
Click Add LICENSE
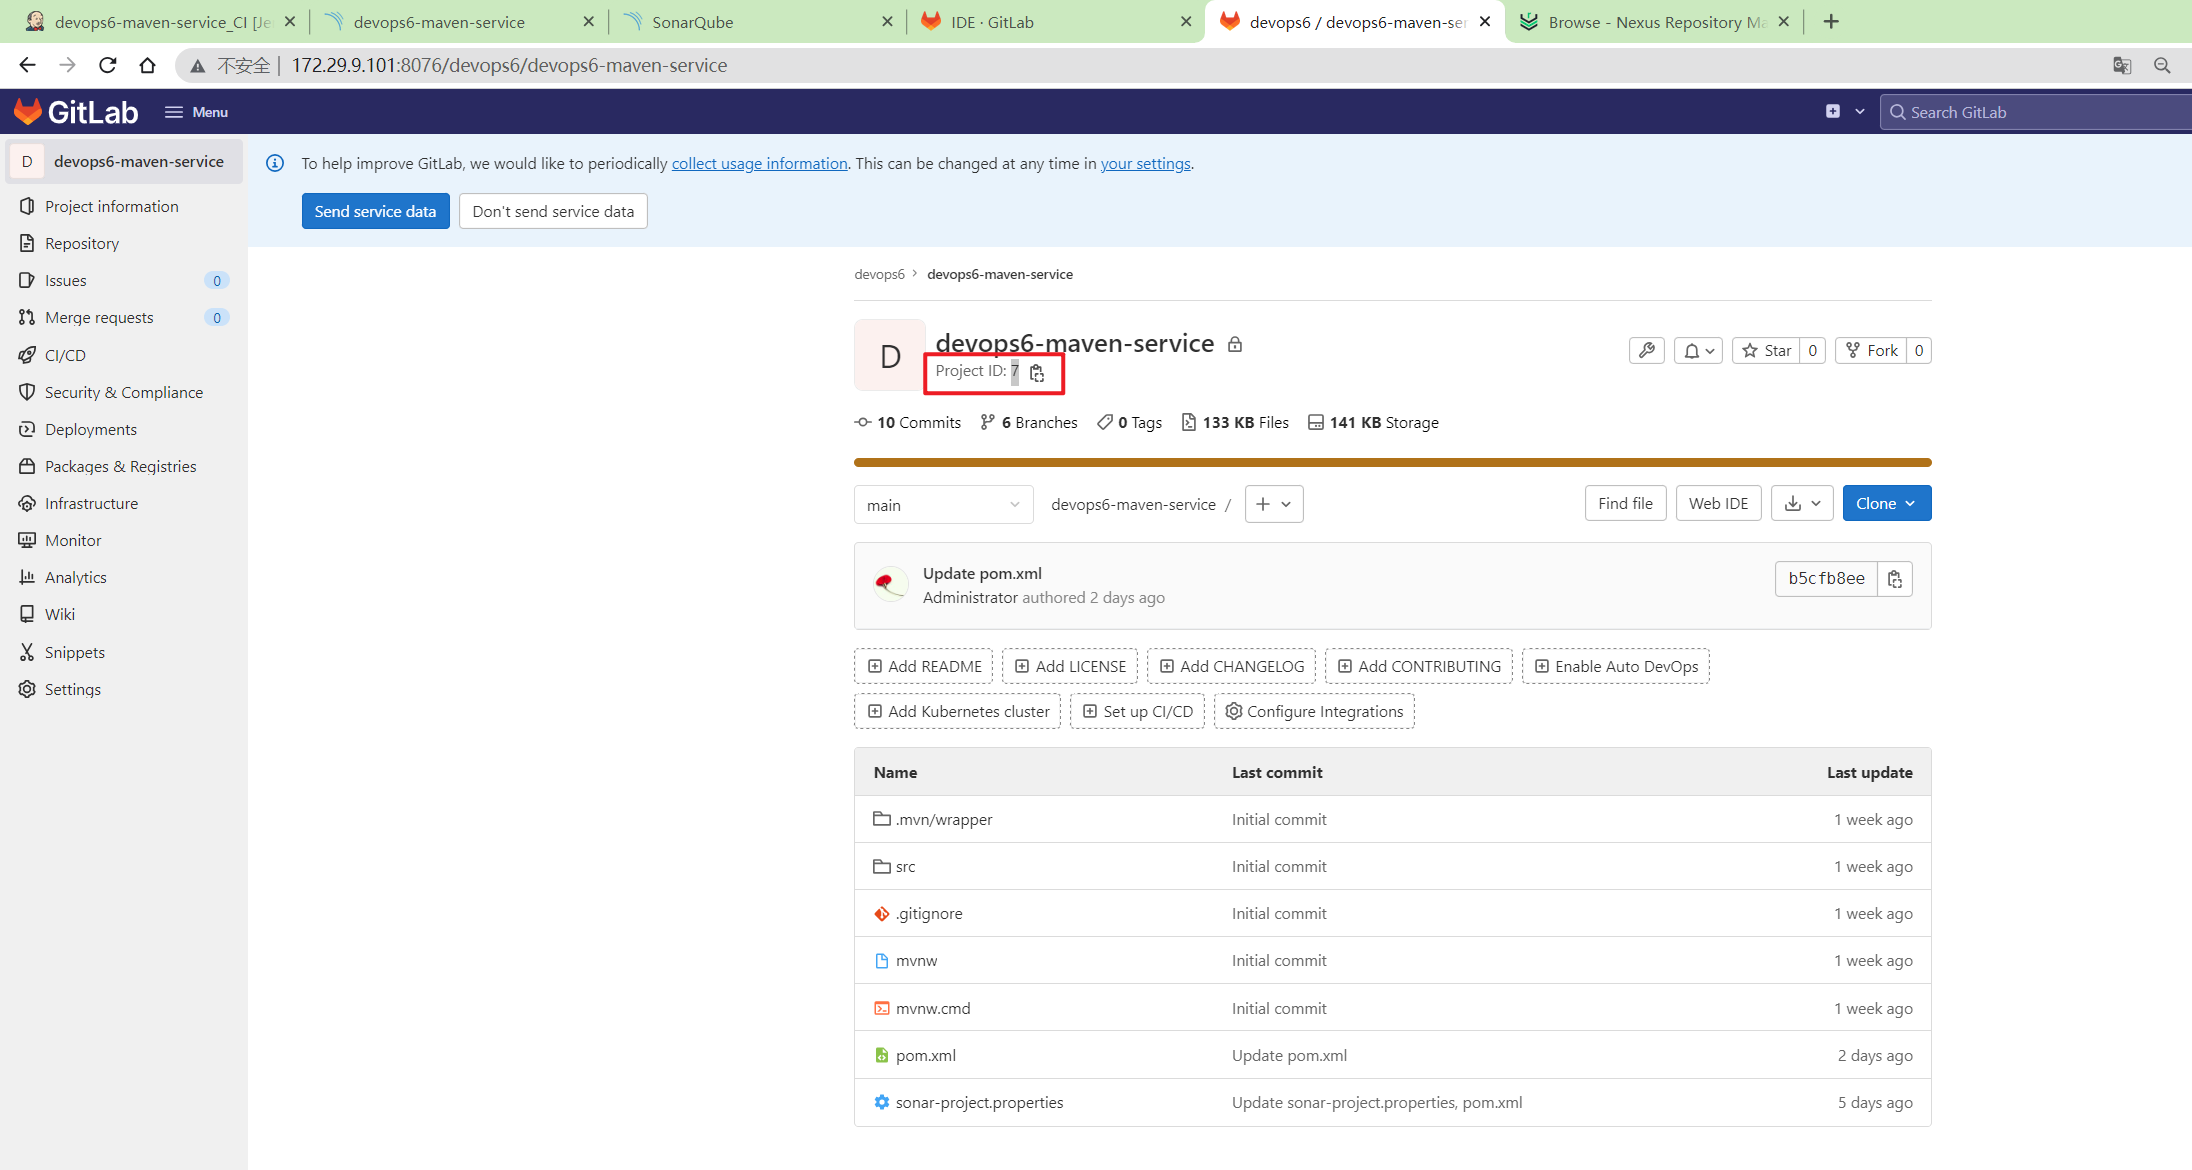[1070, 666]
